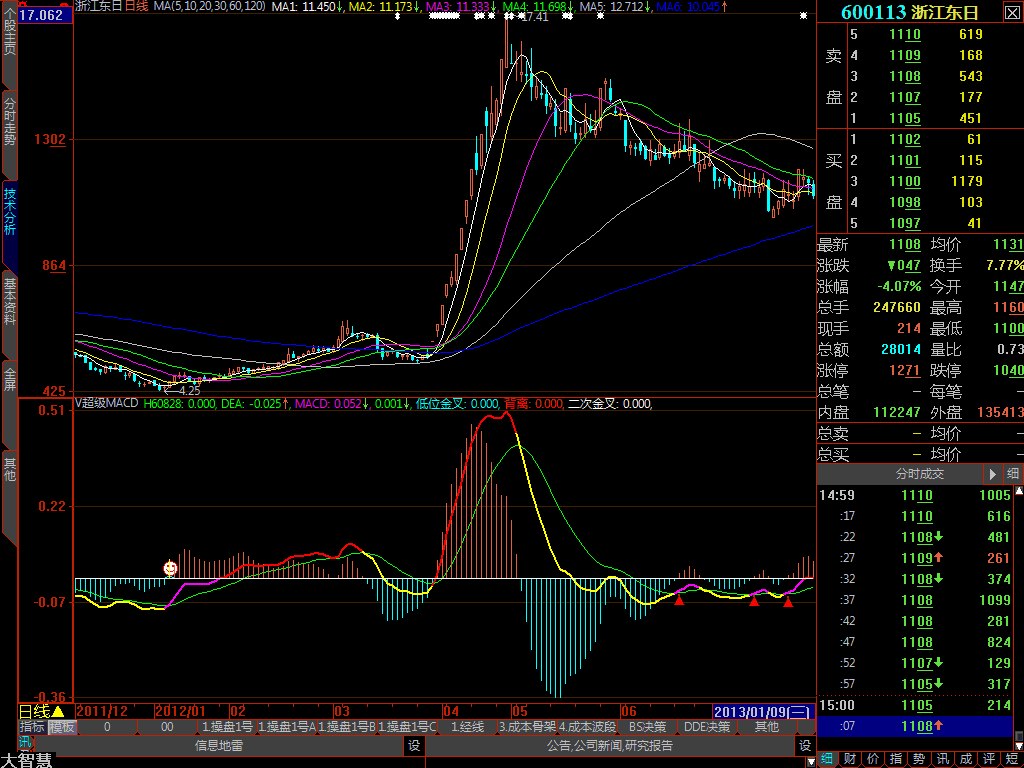Select the 财 tab in bottom-right panel
The height and width of the screenshot is (768, 1024).
(x=850, y=759)
